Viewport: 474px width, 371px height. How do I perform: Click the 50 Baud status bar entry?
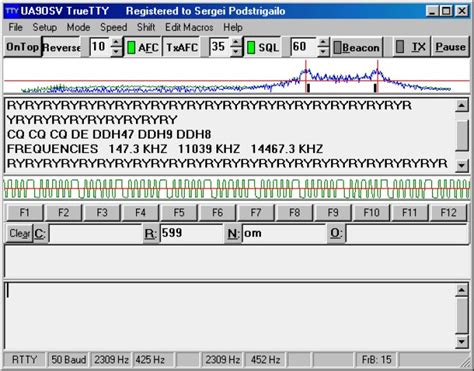point(68,360)
